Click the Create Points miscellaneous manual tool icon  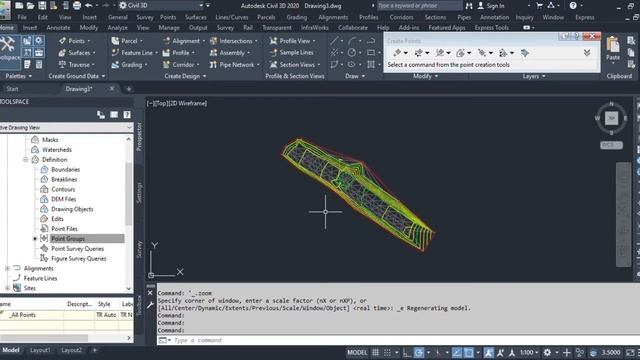click(397, 53)
